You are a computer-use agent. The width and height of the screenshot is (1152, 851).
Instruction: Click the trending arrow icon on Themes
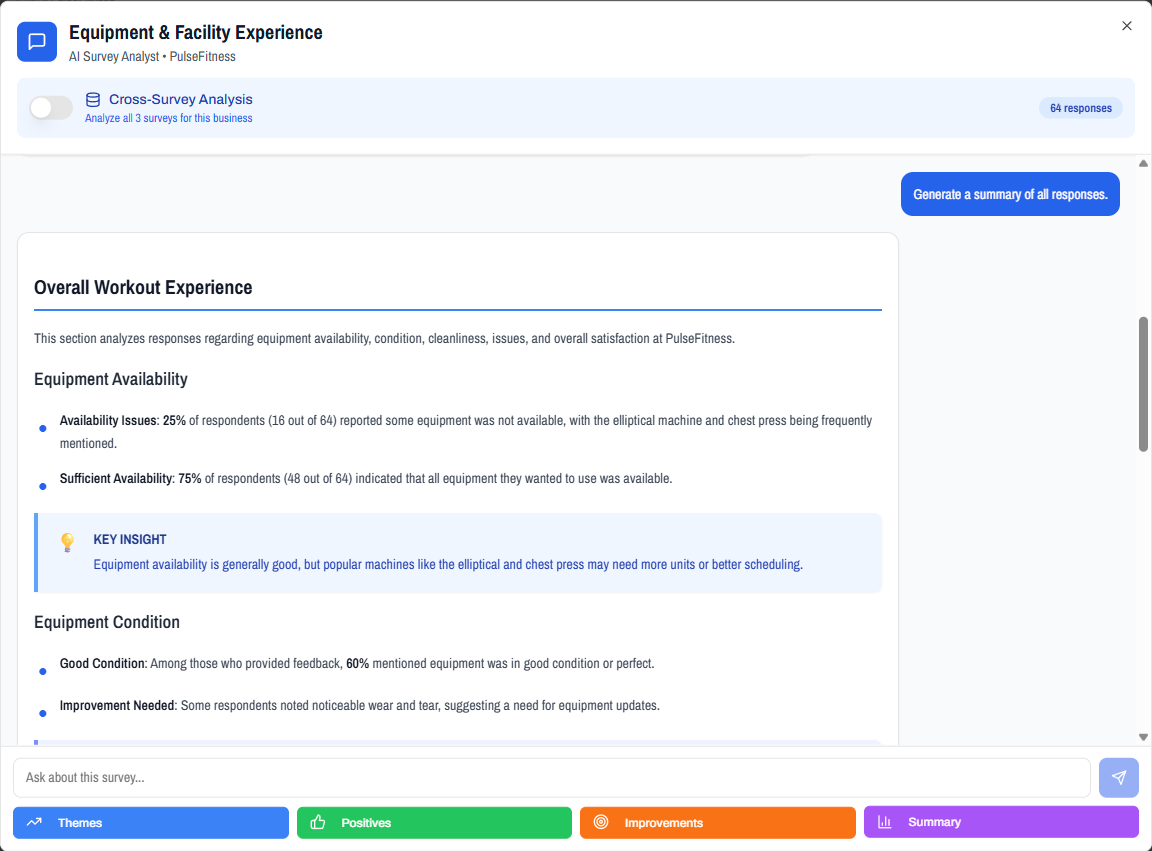[34, 822]
